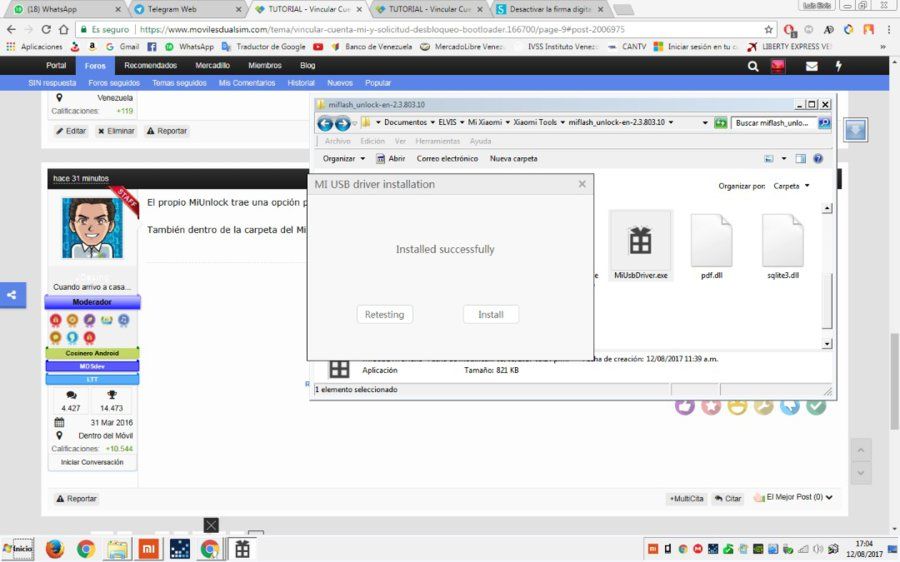Click Iniciar Conversación under moderator profile
This screenshot has width=900, height=562.
click(x=92, y=462)
